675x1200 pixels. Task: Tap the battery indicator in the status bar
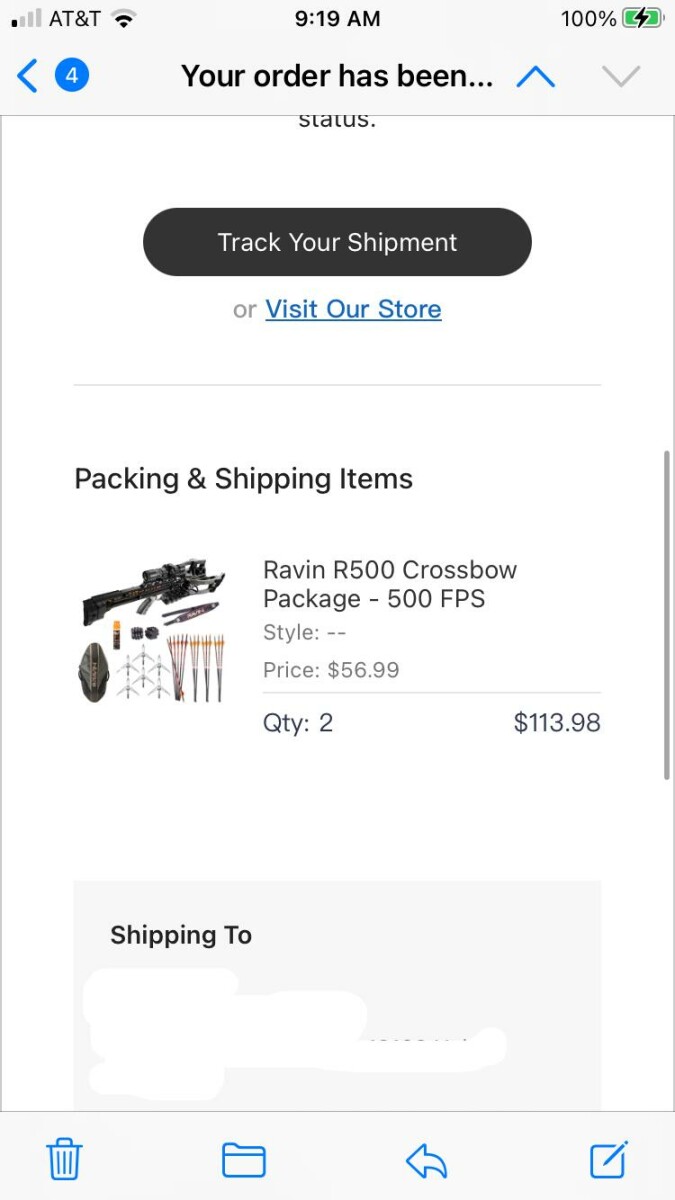(641, 18)
